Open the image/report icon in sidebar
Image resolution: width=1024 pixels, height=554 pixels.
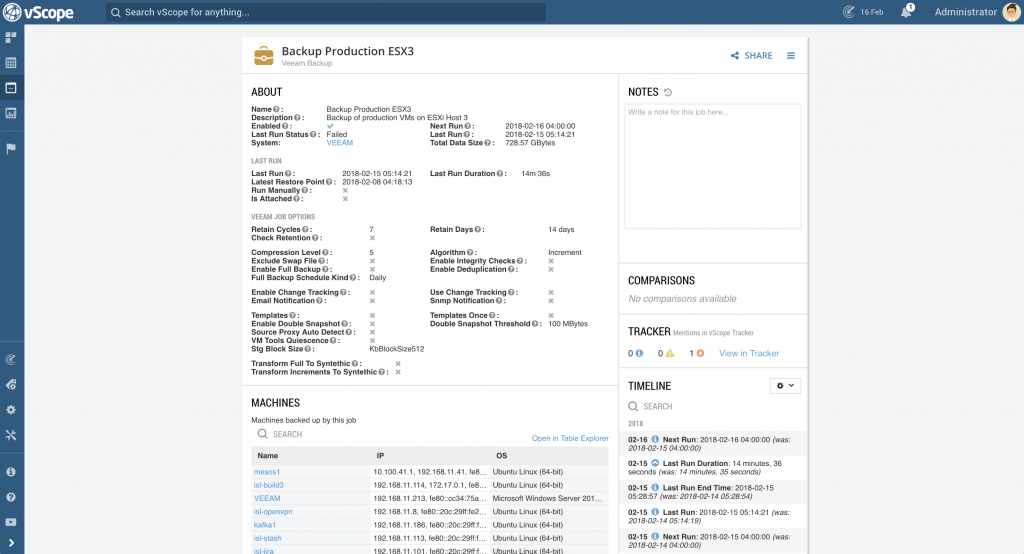tap(10, 113)
